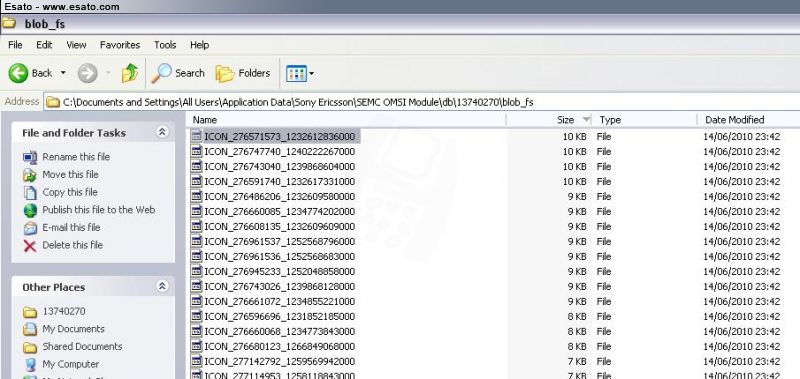Open My Documents link
The image size is (800, 379).
pyautogui.click(x=73, y=329)
